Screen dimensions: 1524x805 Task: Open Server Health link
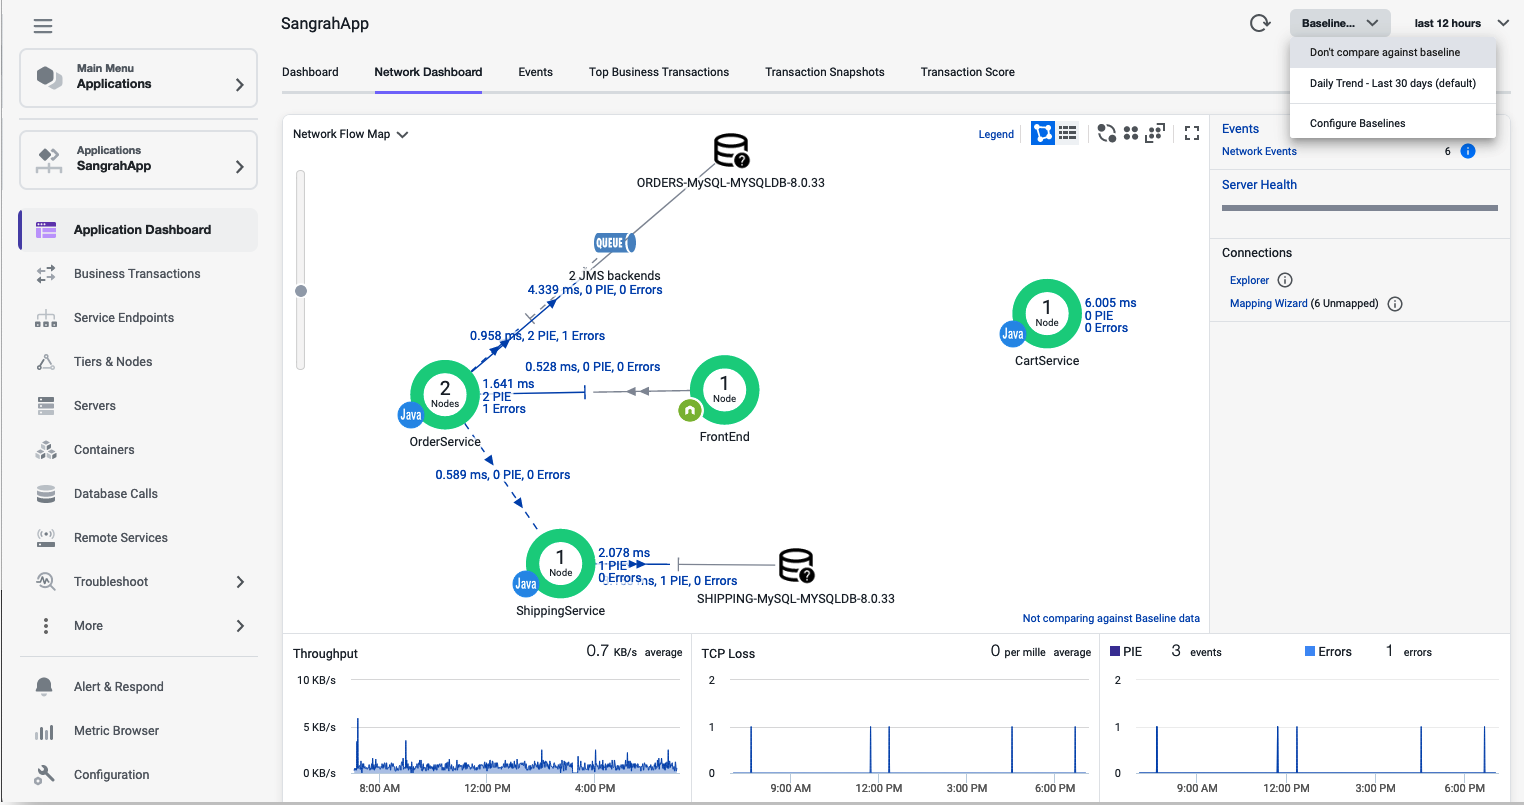pyautogui.click(x=1259, y=185)
